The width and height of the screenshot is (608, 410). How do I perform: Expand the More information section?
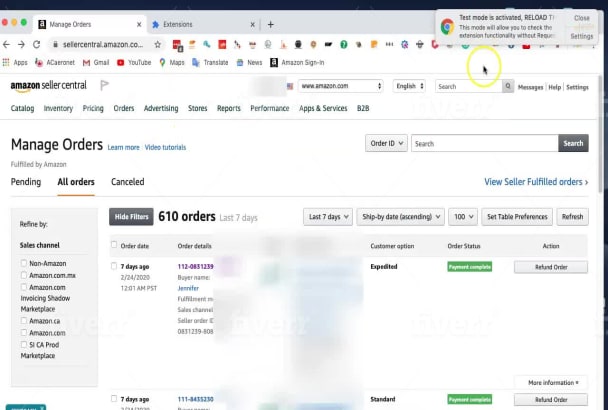click(x=553, y=382)
